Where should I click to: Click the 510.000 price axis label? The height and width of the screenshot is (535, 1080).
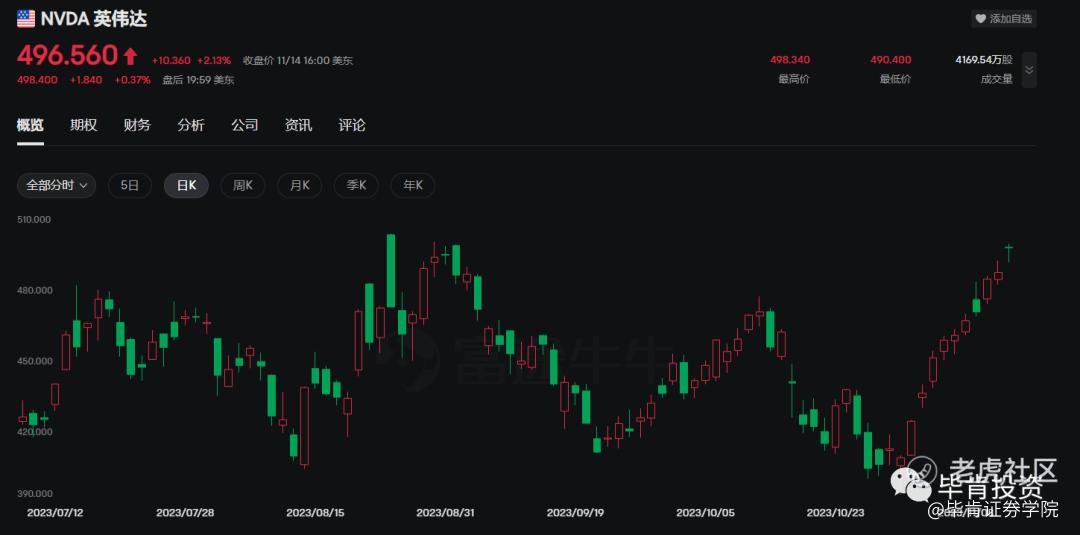click(x=34, y=220)
